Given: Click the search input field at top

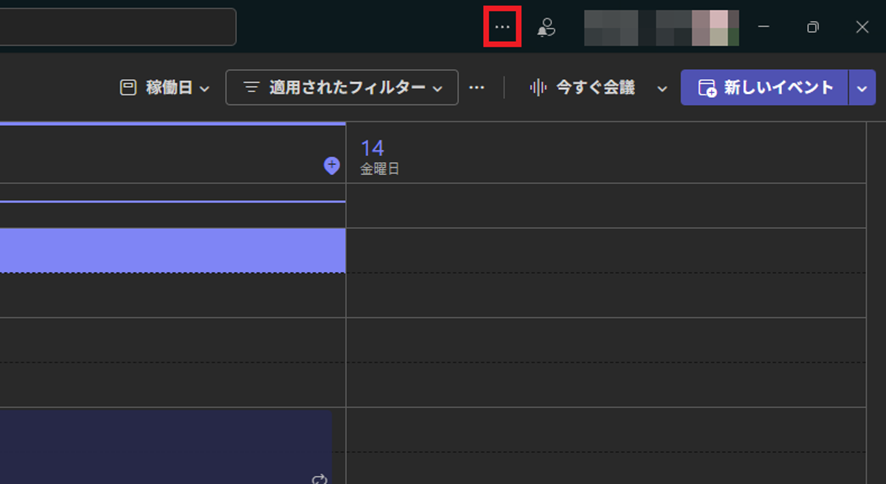Looking at the screenshot, I should [x=118, y=27].
